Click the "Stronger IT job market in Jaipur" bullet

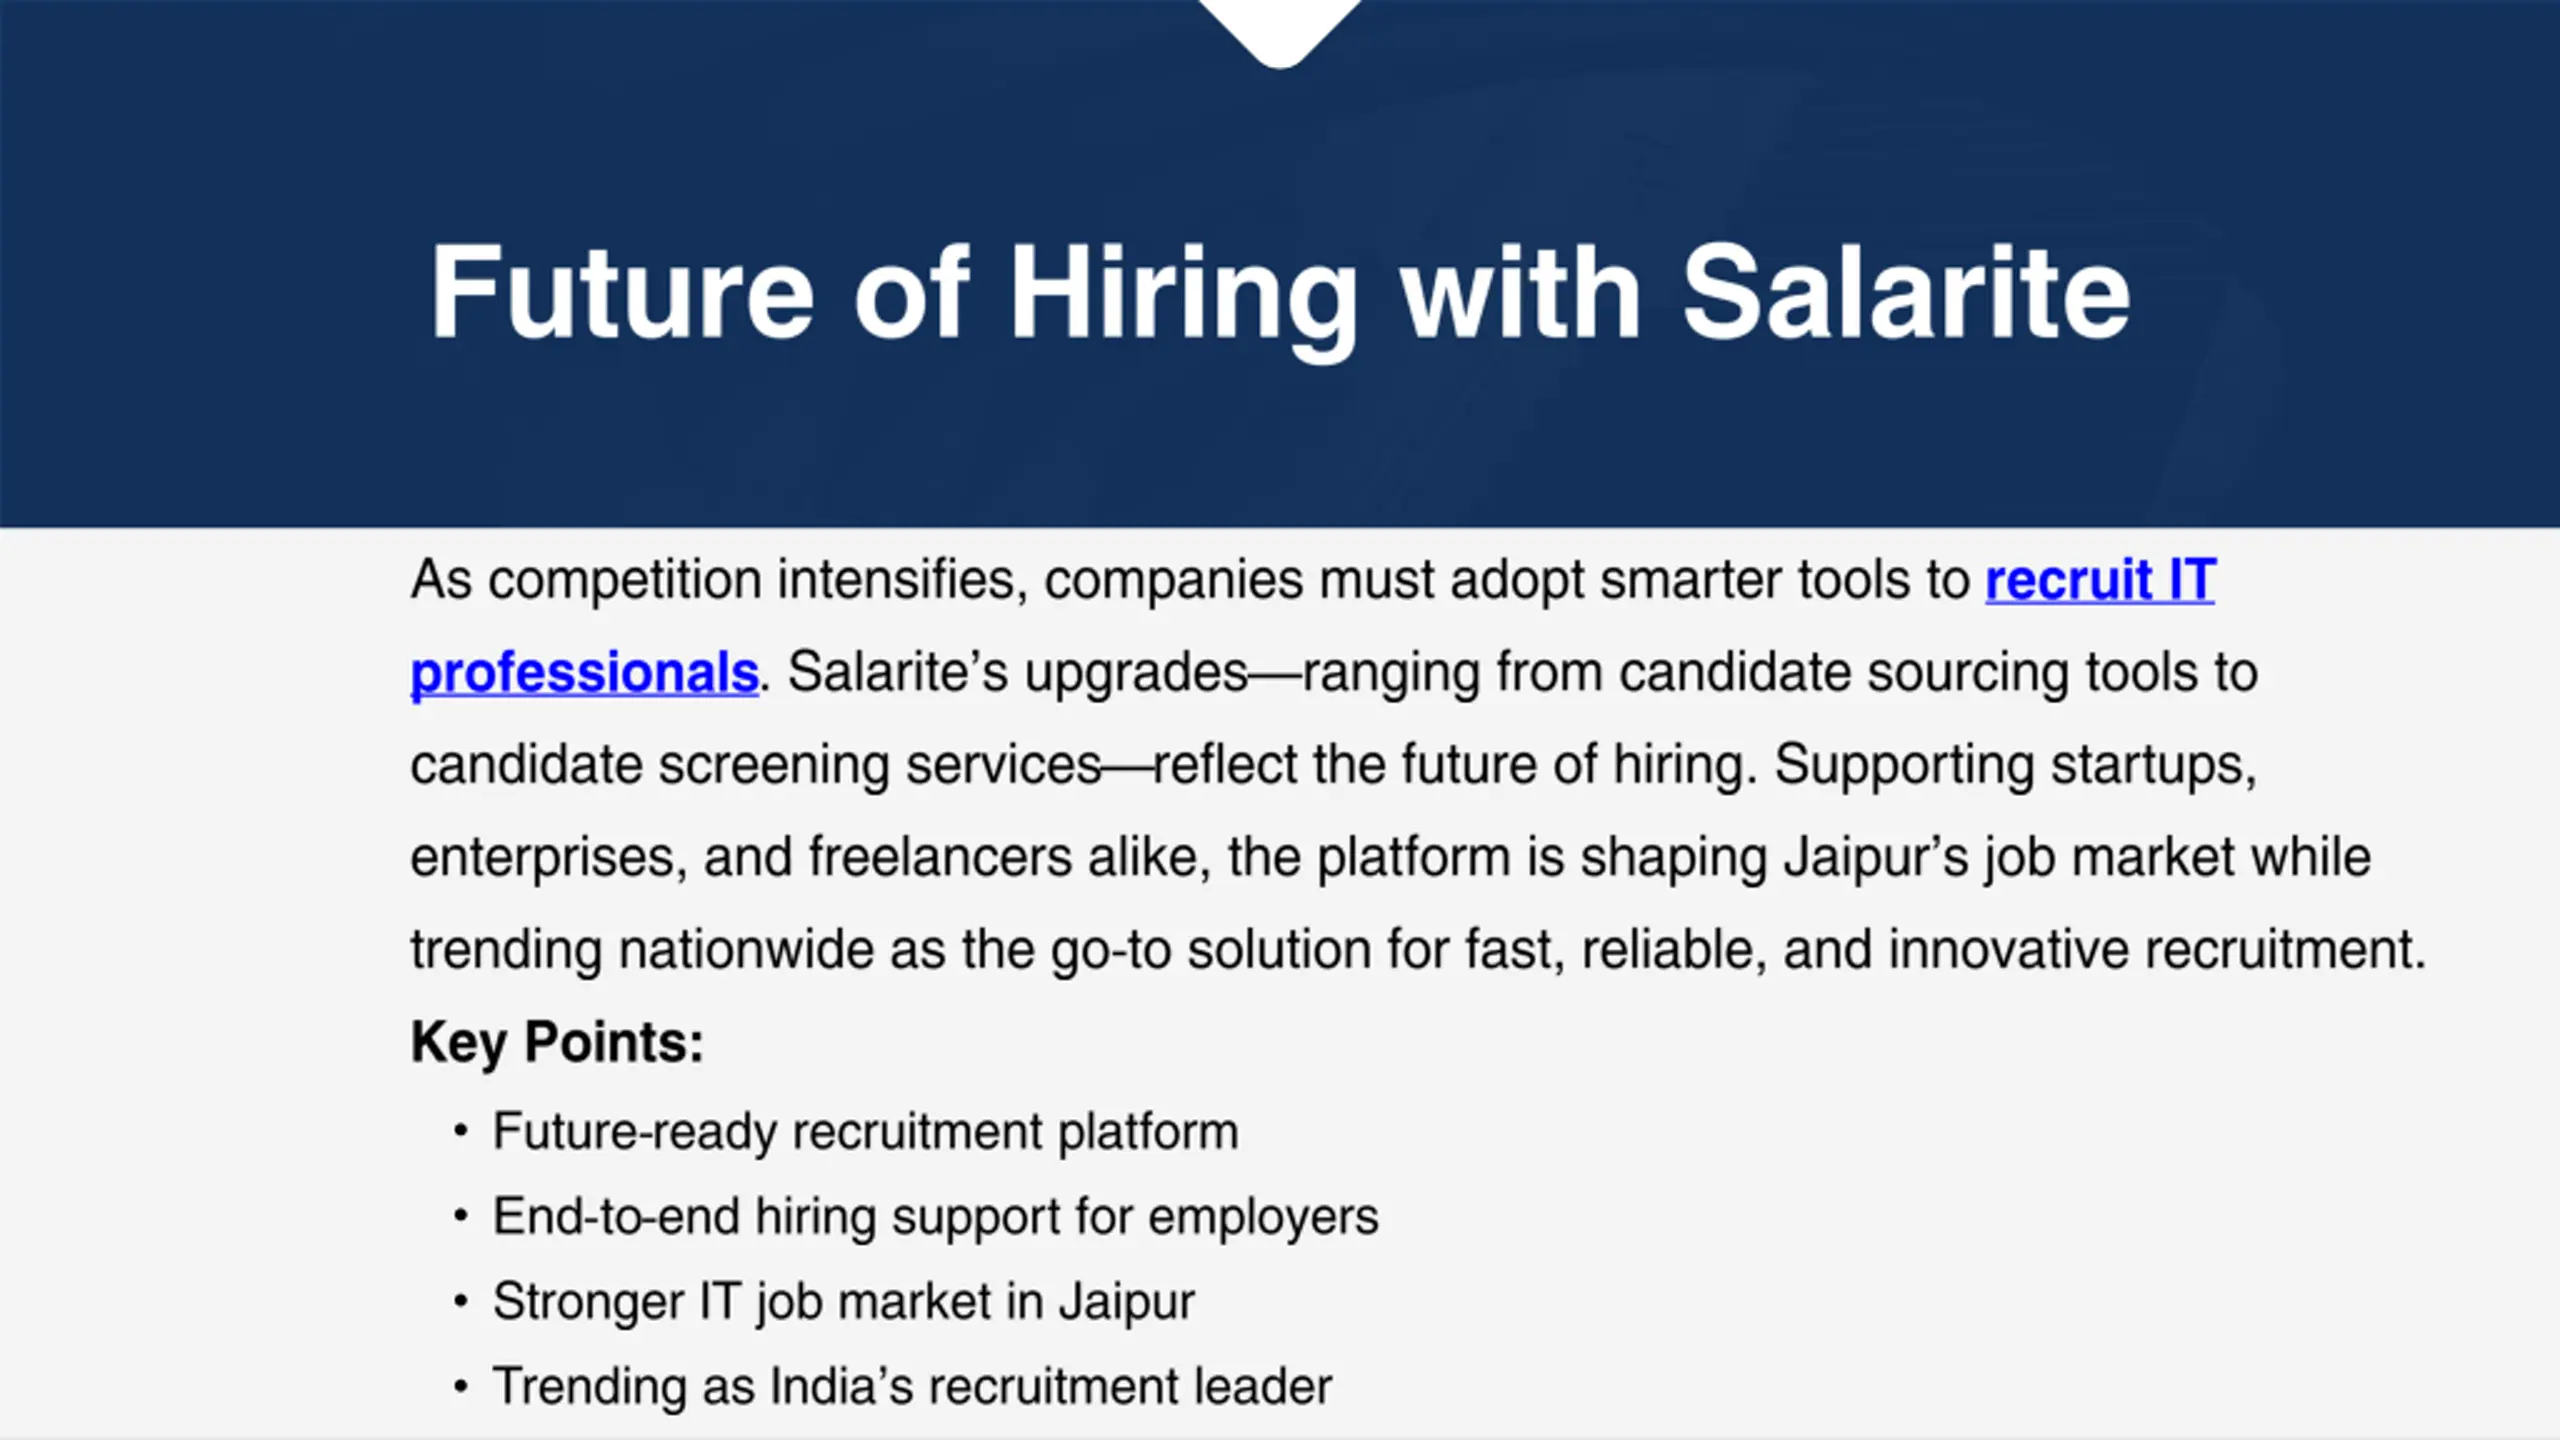point(843,1302)
